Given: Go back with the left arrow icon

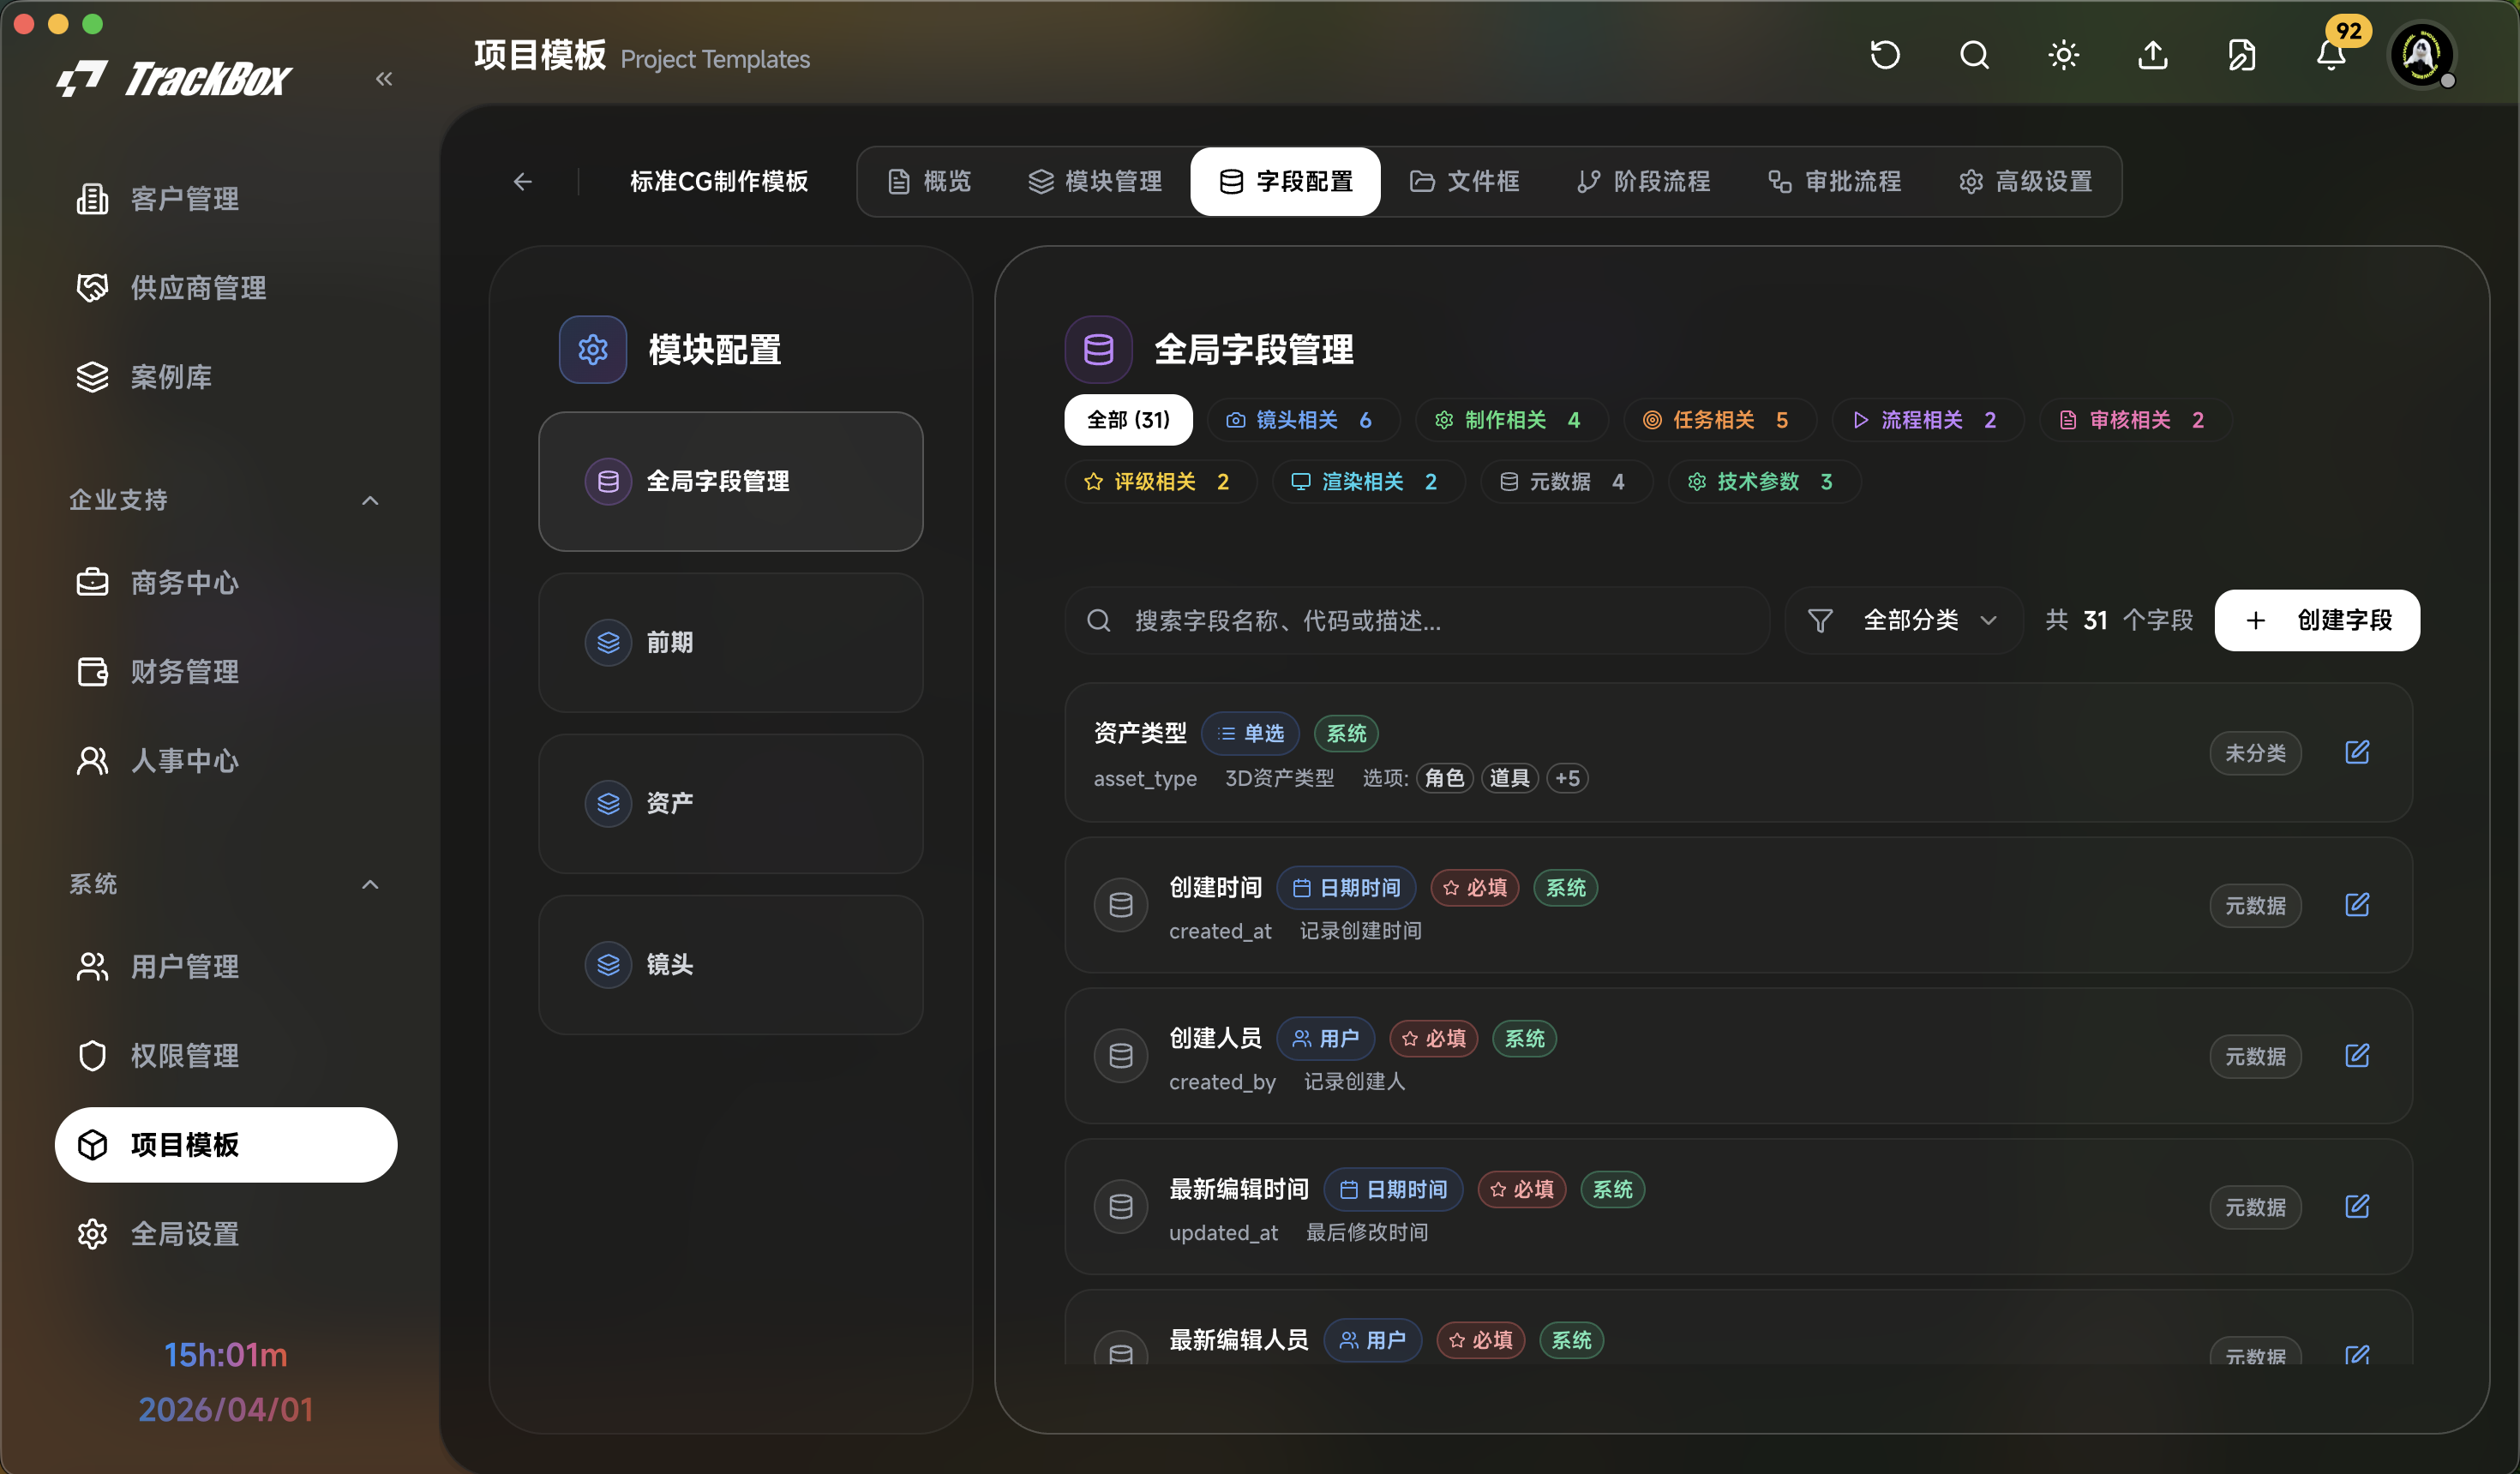Looking at the screenshot, I should 522,181.
